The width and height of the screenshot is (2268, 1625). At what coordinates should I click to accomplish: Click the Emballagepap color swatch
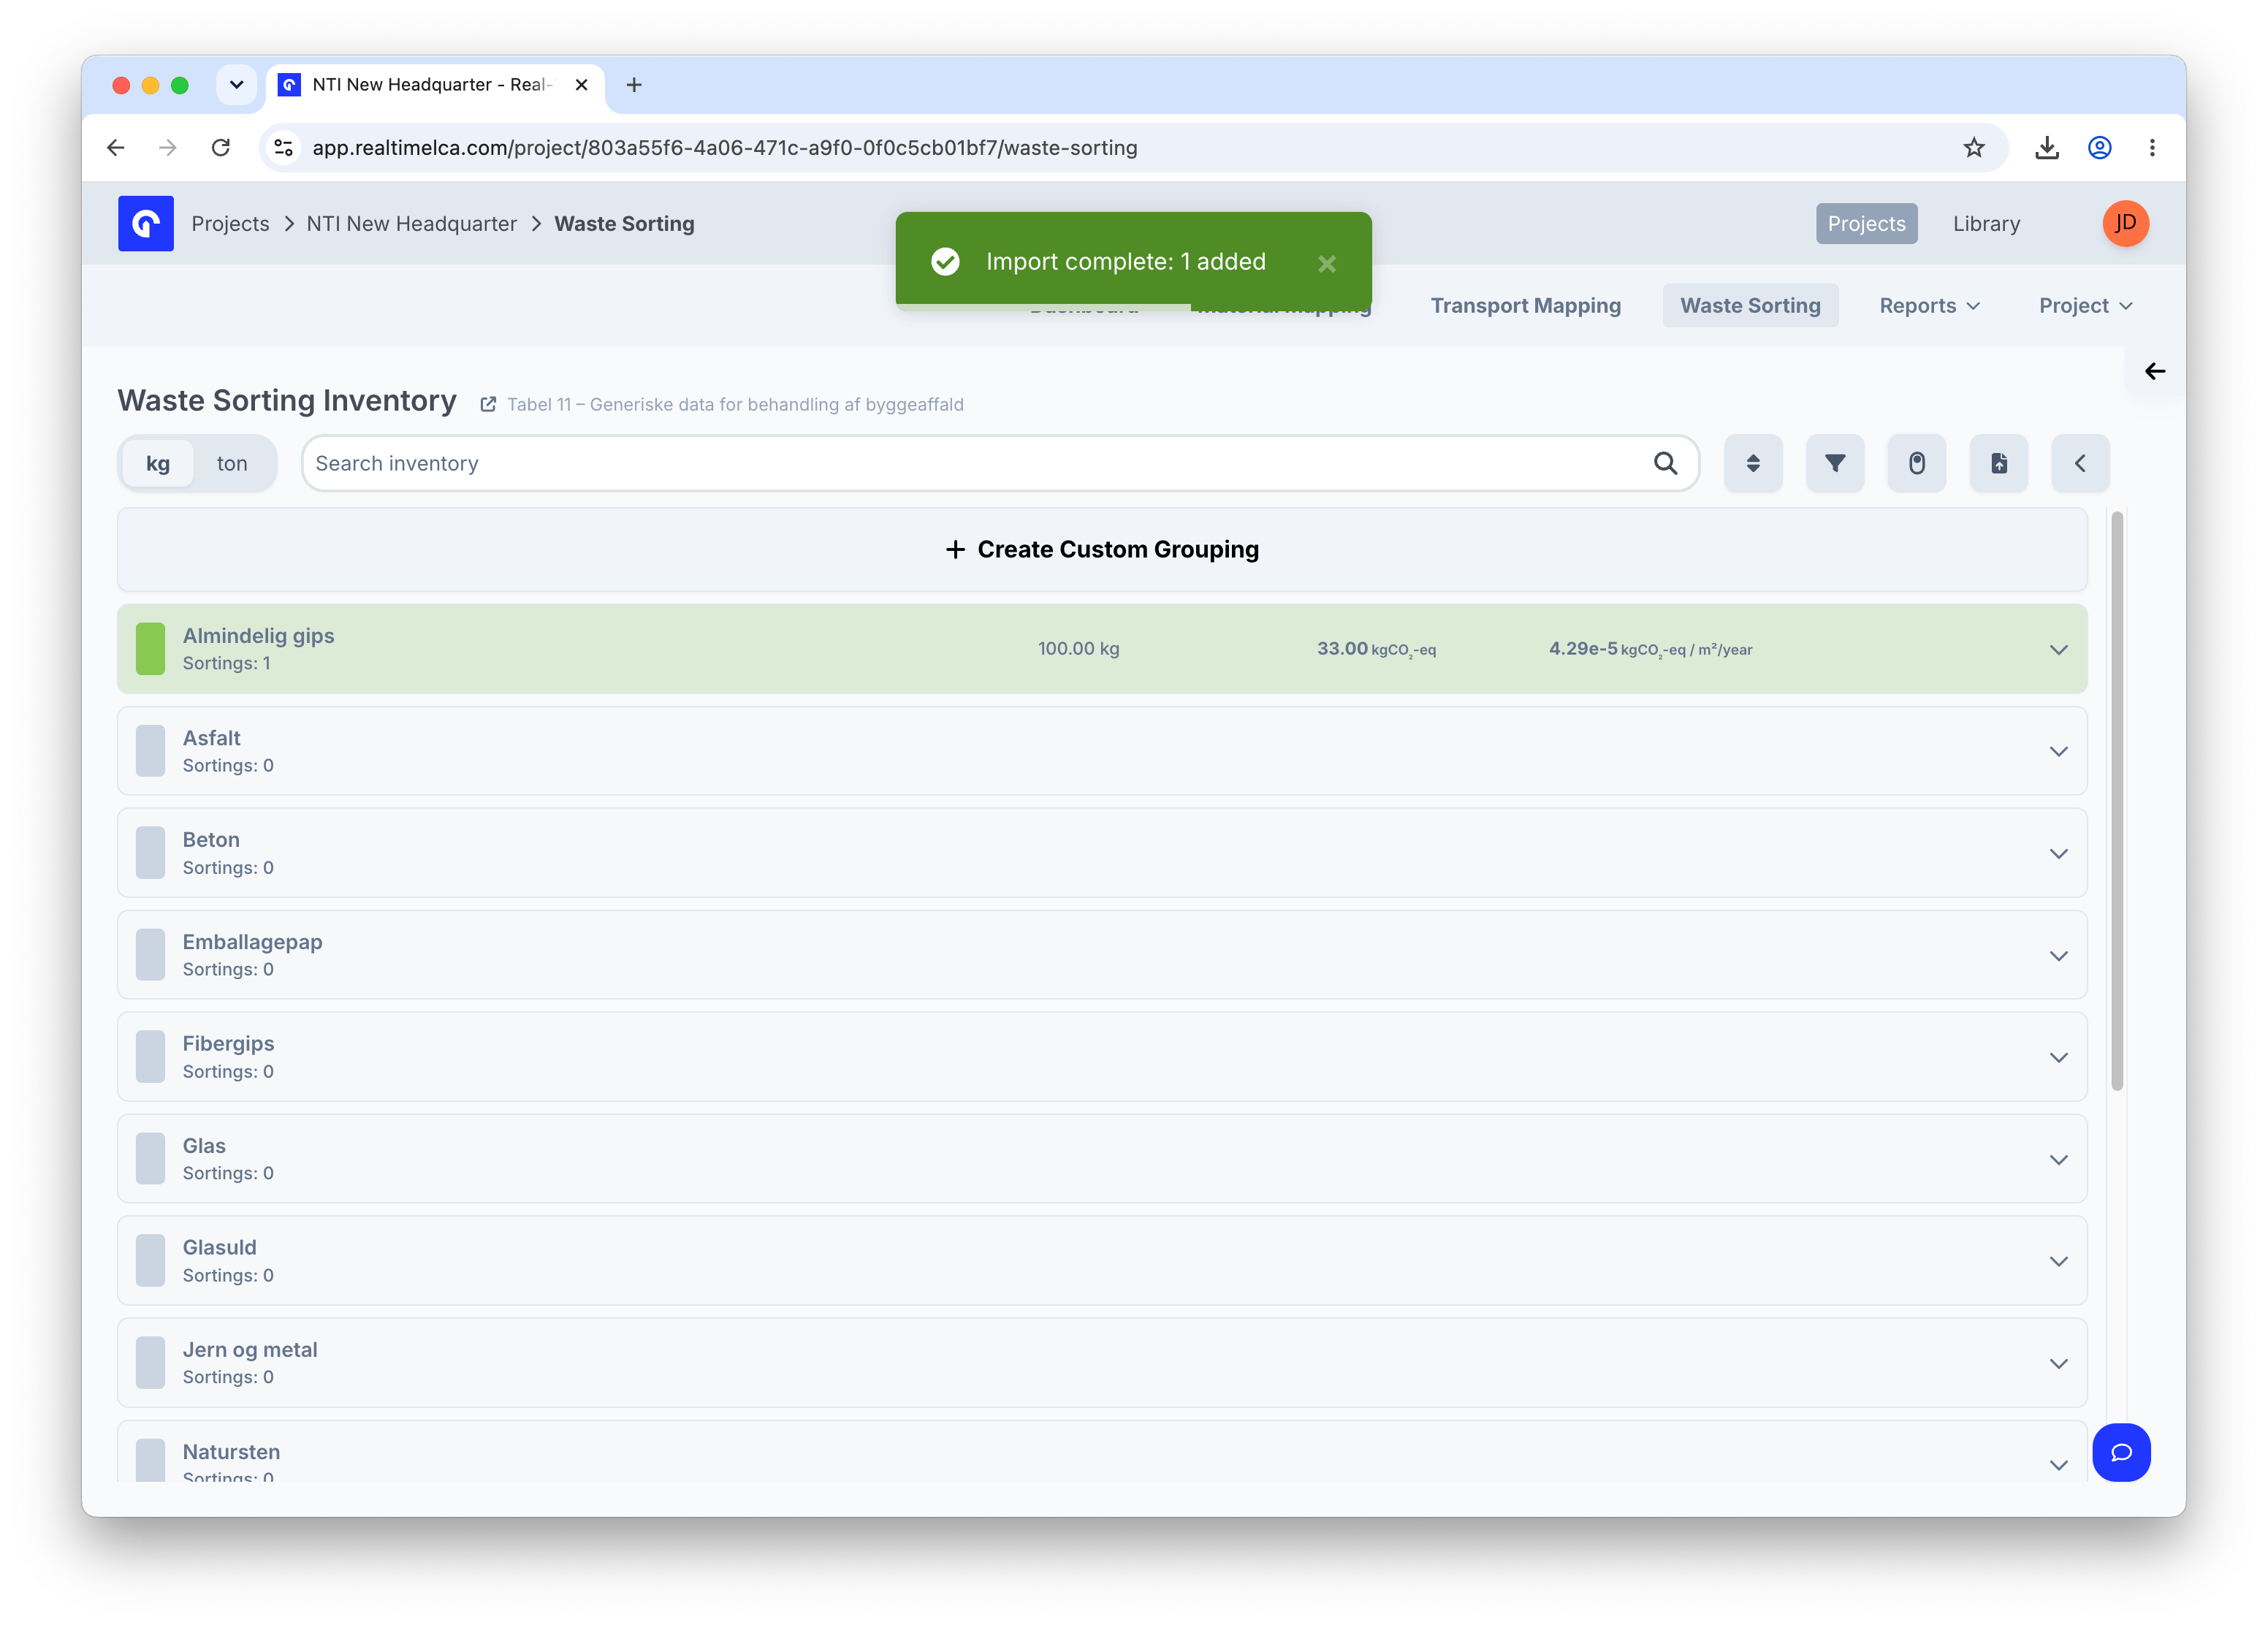point(150,955)
